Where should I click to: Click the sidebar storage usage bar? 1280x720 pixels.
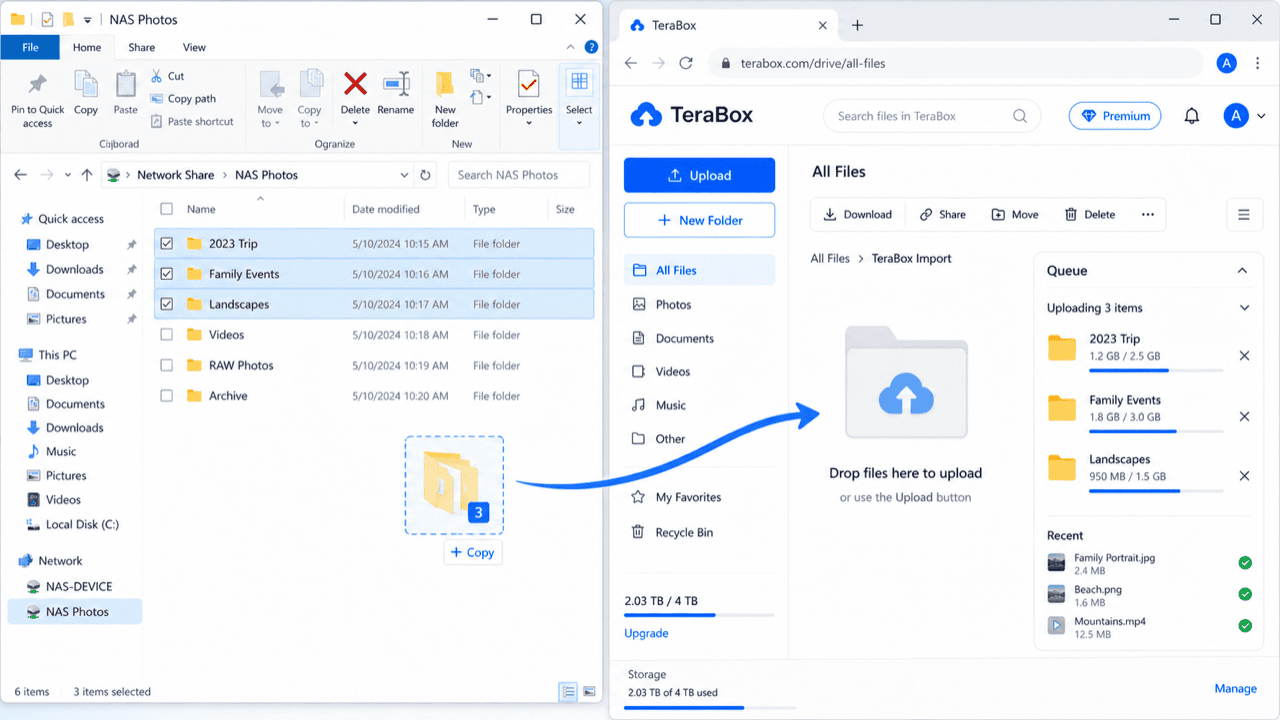point(699,615)
